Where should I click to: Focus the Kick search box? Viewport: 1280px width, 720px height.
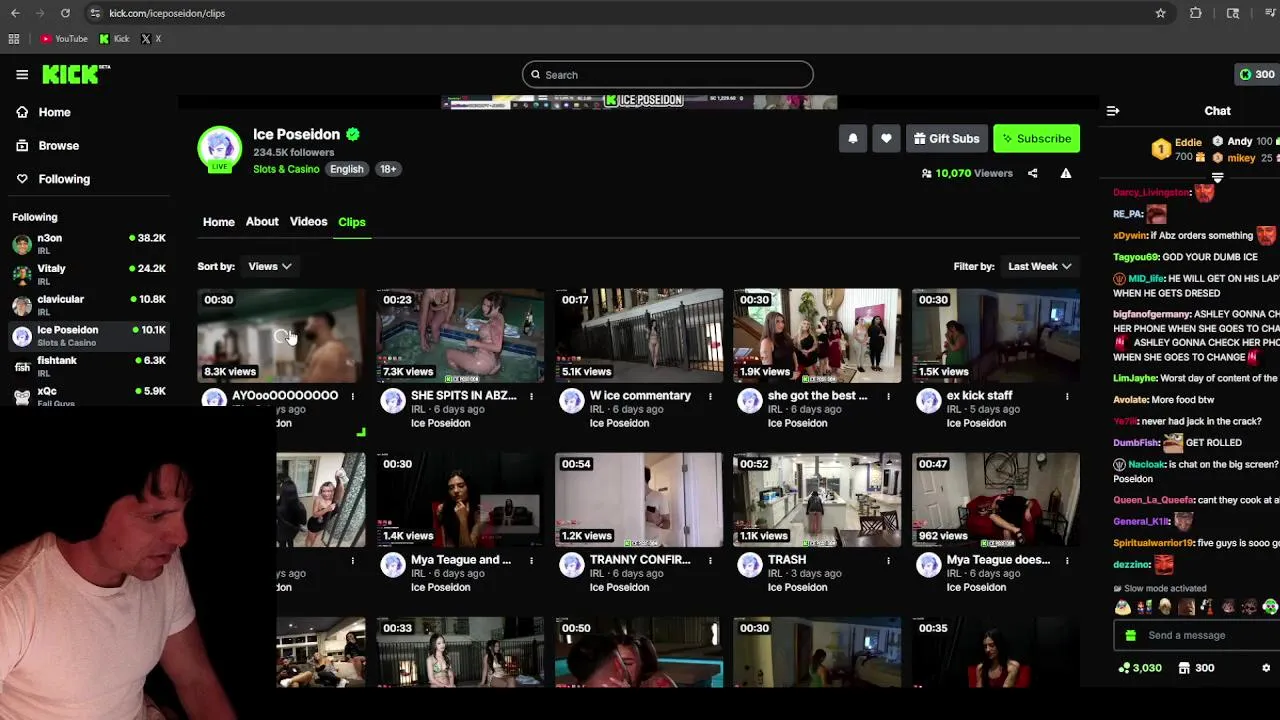[667, 75]
